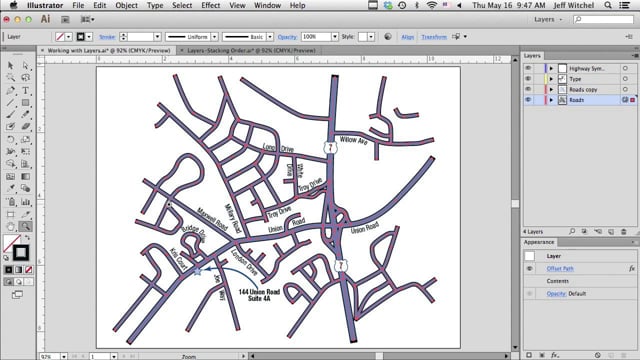Select the Pen tool

pyautogui.click(x=10, y=90)
